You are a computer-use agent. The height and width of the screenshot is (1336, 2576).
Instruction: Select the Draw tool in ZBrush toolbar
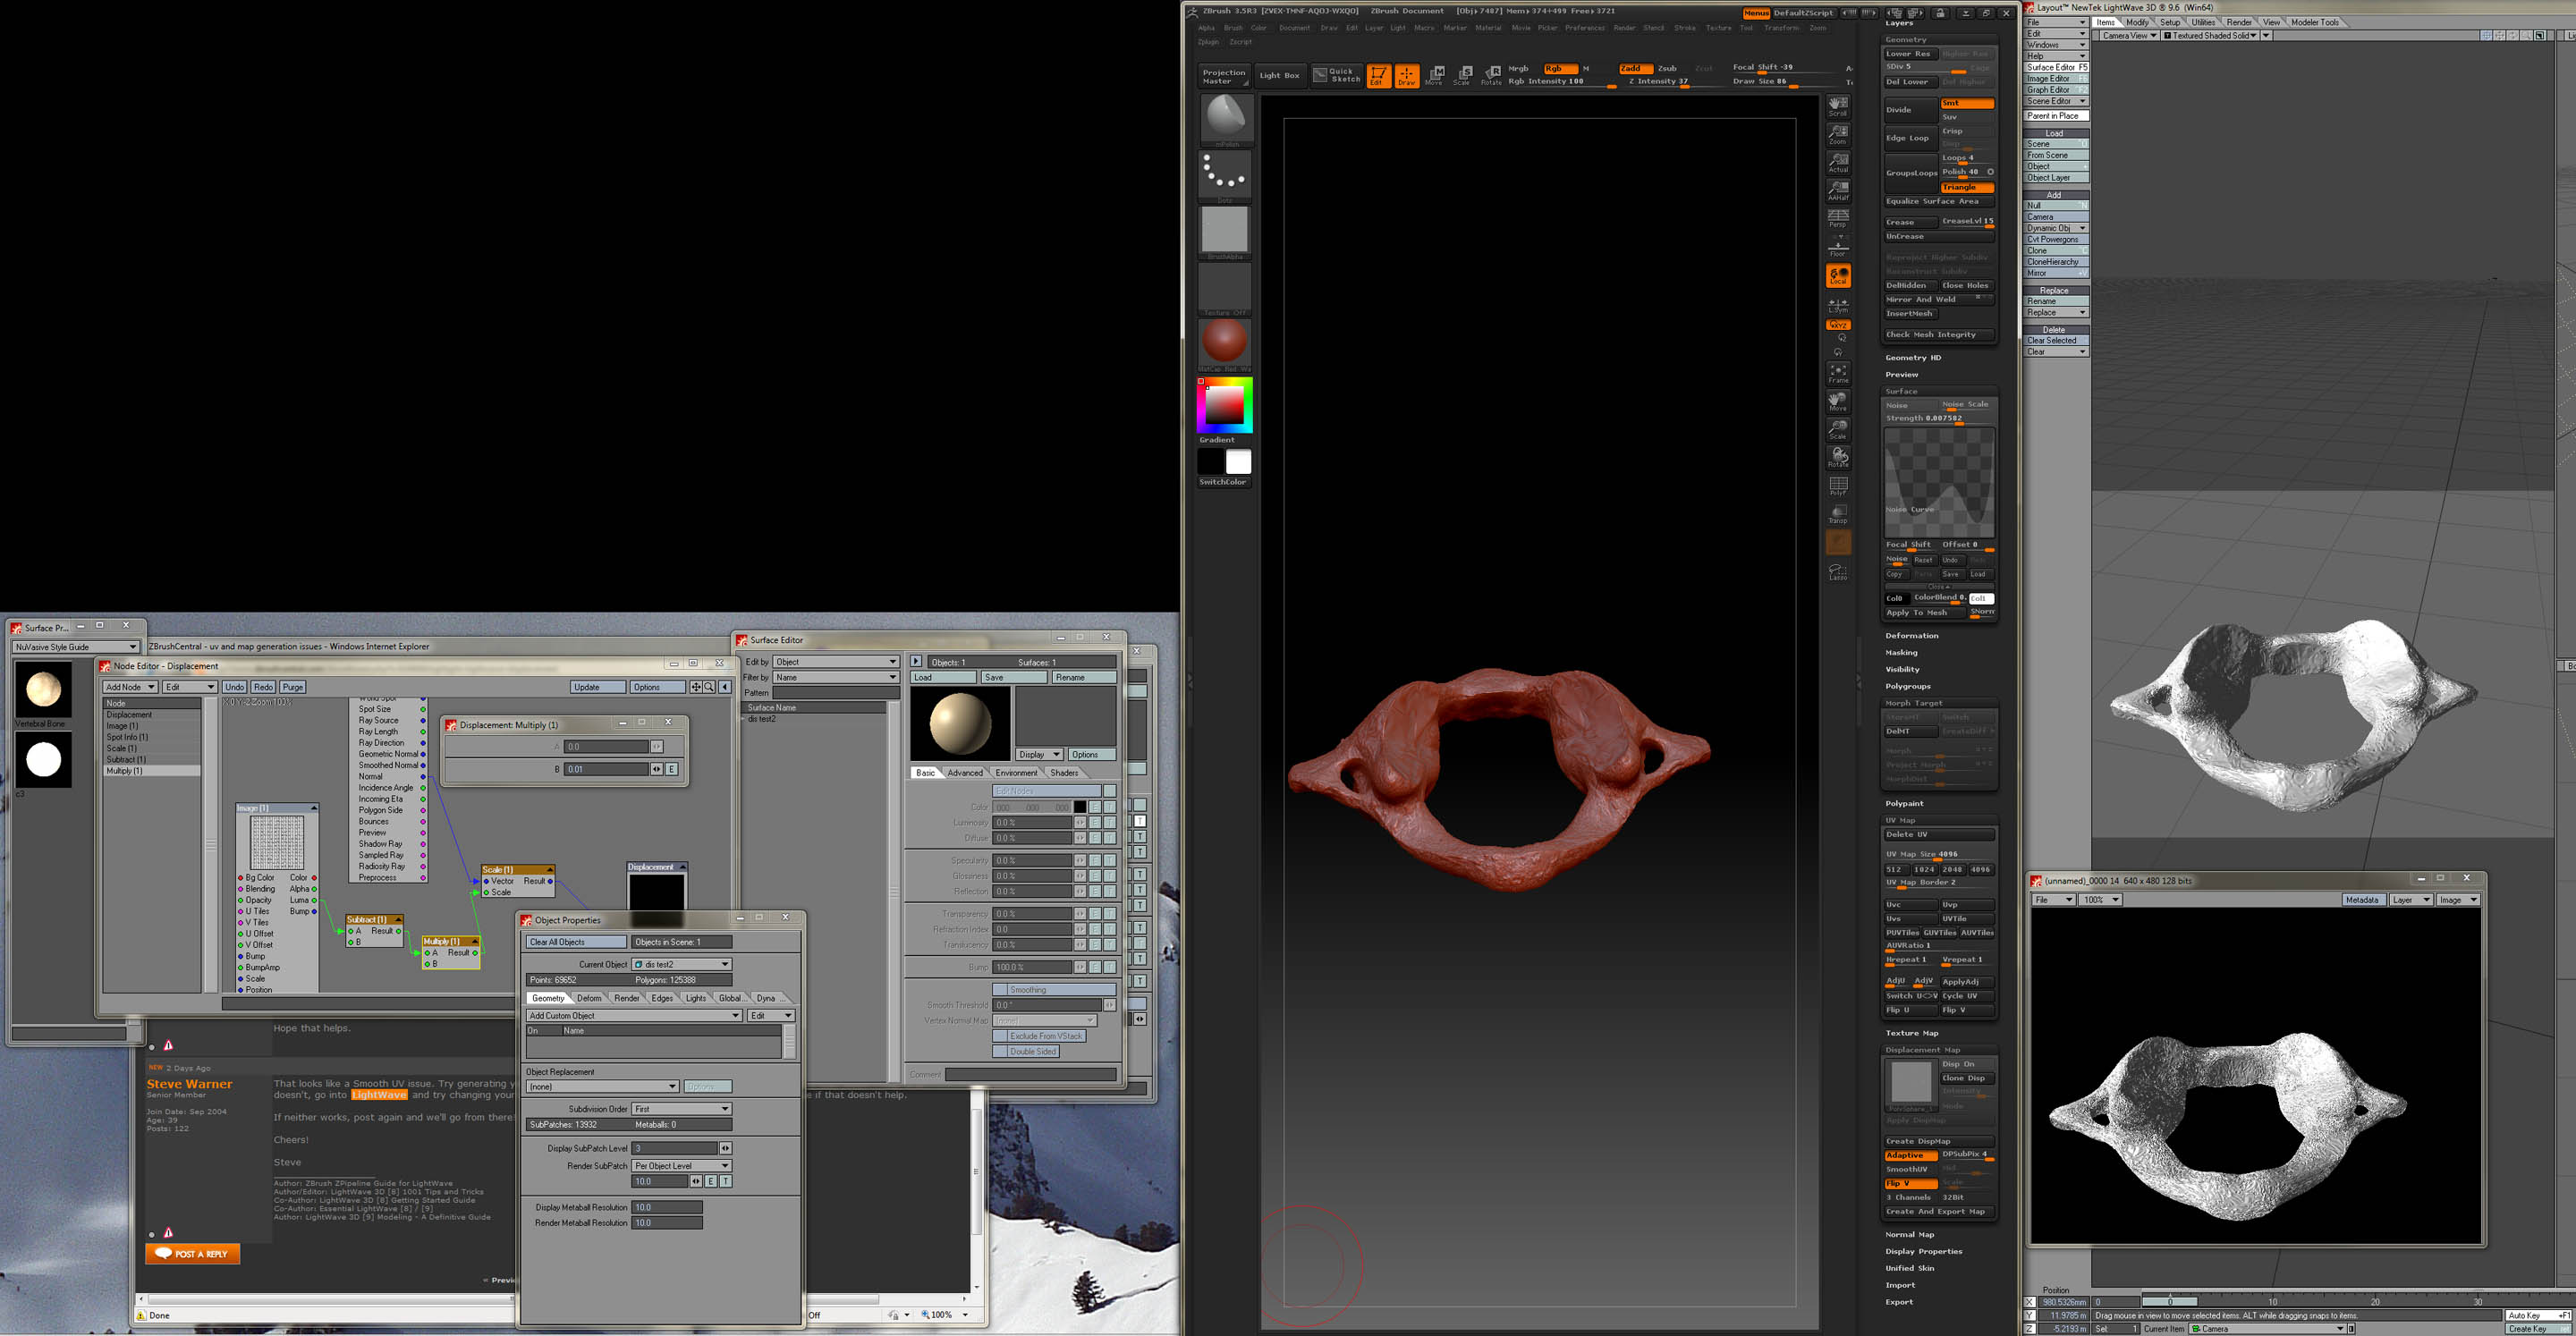tap(1408, 75)
